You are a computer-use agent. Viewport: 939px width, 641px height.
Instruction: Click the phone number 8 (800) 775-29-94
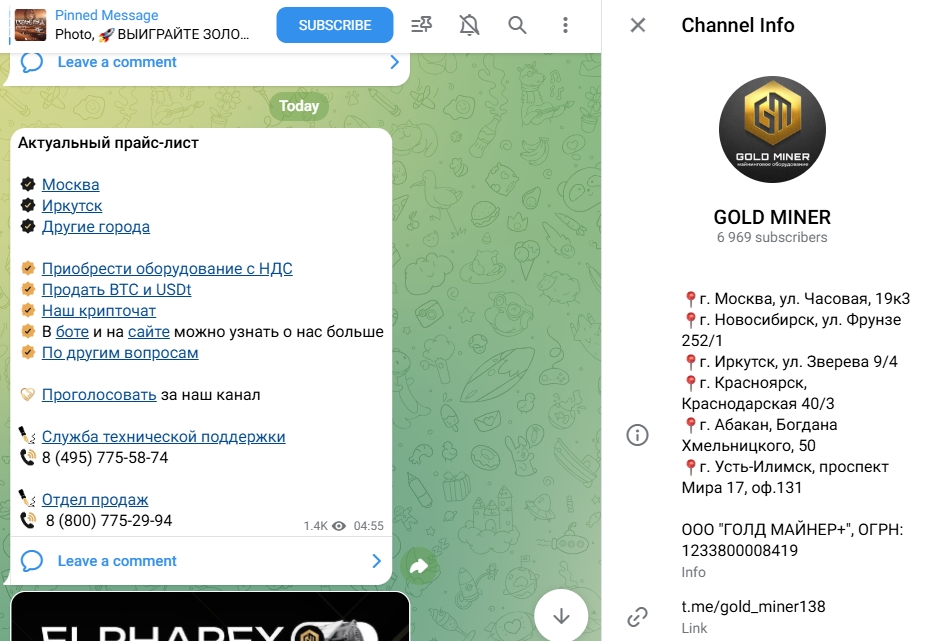109,521
